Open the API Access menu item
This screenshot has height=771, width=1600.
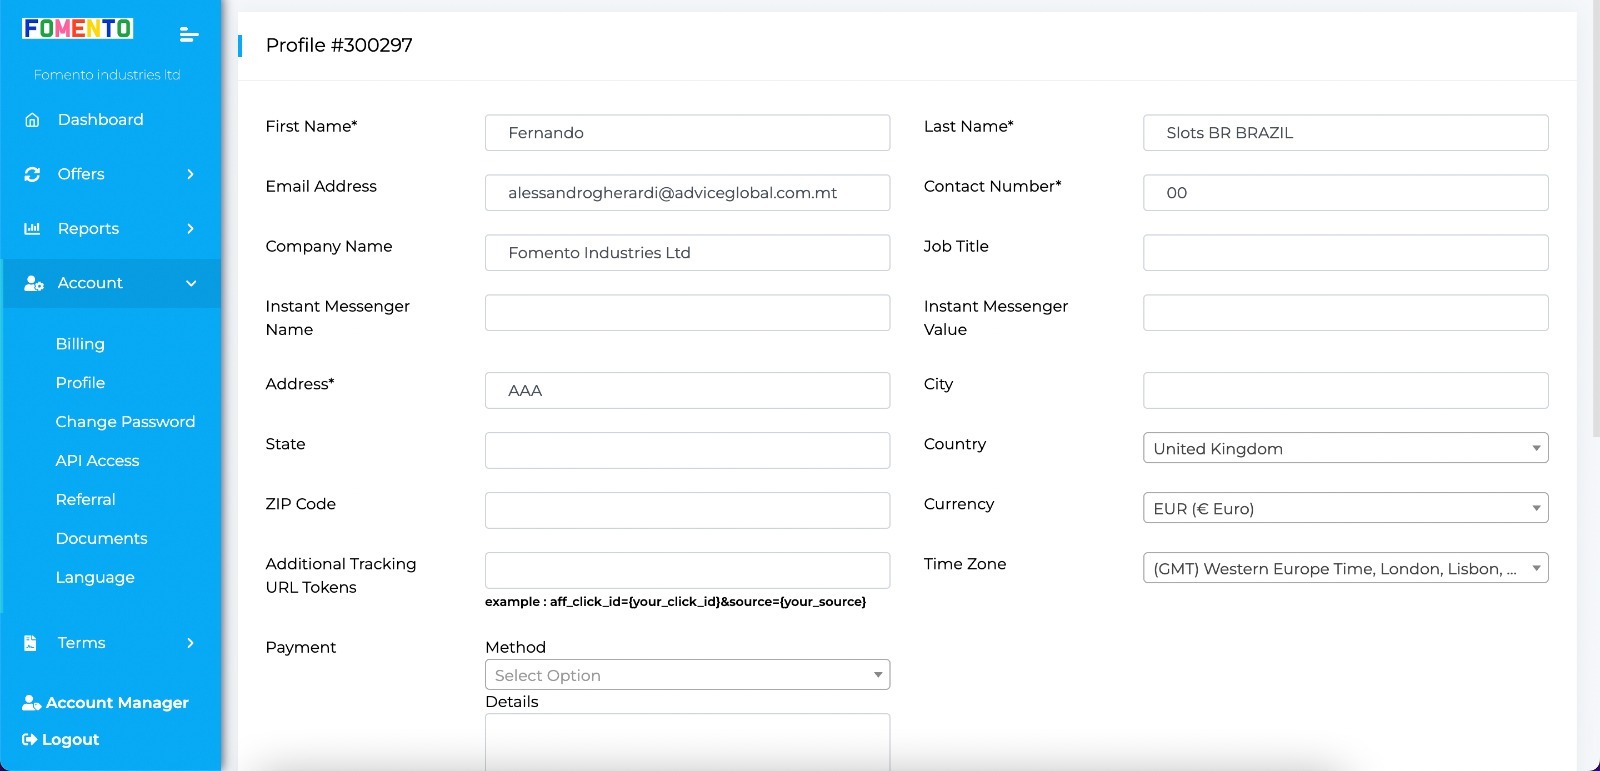tap(97, 461)
